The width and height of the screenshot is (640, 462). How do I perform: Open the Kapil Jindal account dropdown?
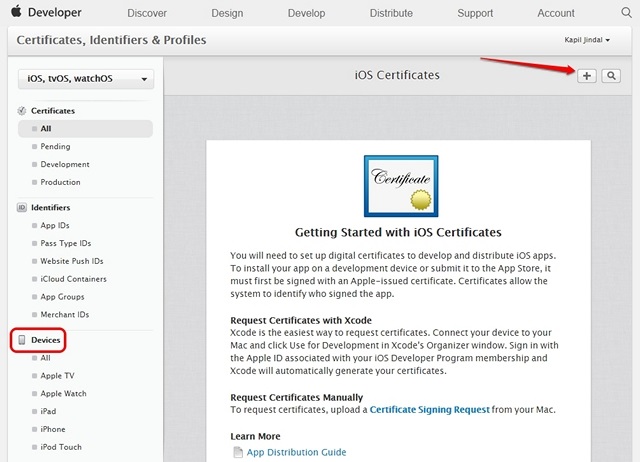point(587,40)
